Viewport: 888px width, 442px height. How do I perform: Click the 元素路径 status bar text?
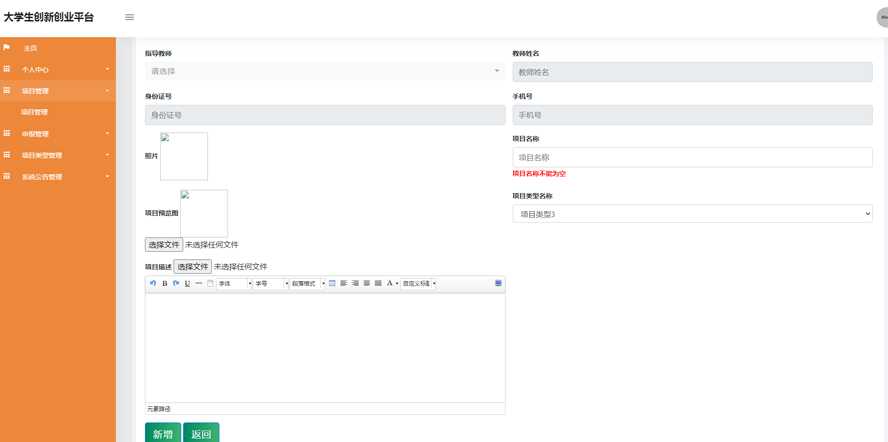pos(159,409)
